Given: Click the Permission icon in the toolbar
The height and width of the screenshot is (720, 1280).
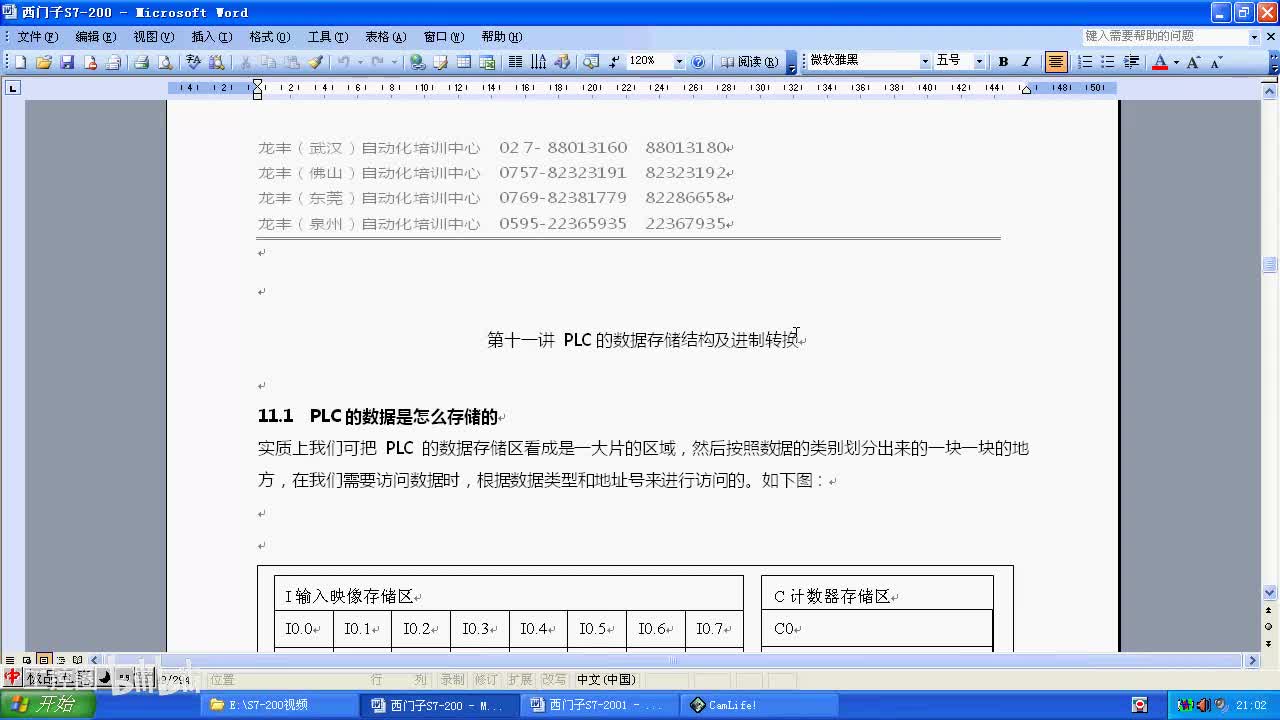Looking at the screenshot, I should [x=90, y=62].
